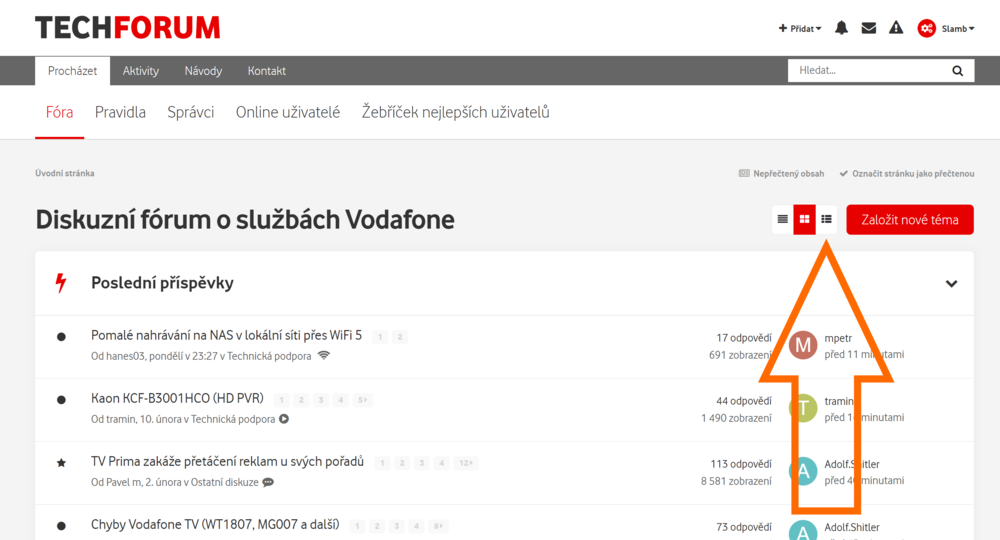This screenshot has width=1000, height=540.
Task: Click the unread dot beside Kaon KCF-B3001HCO topic
Action: (61, 400)
